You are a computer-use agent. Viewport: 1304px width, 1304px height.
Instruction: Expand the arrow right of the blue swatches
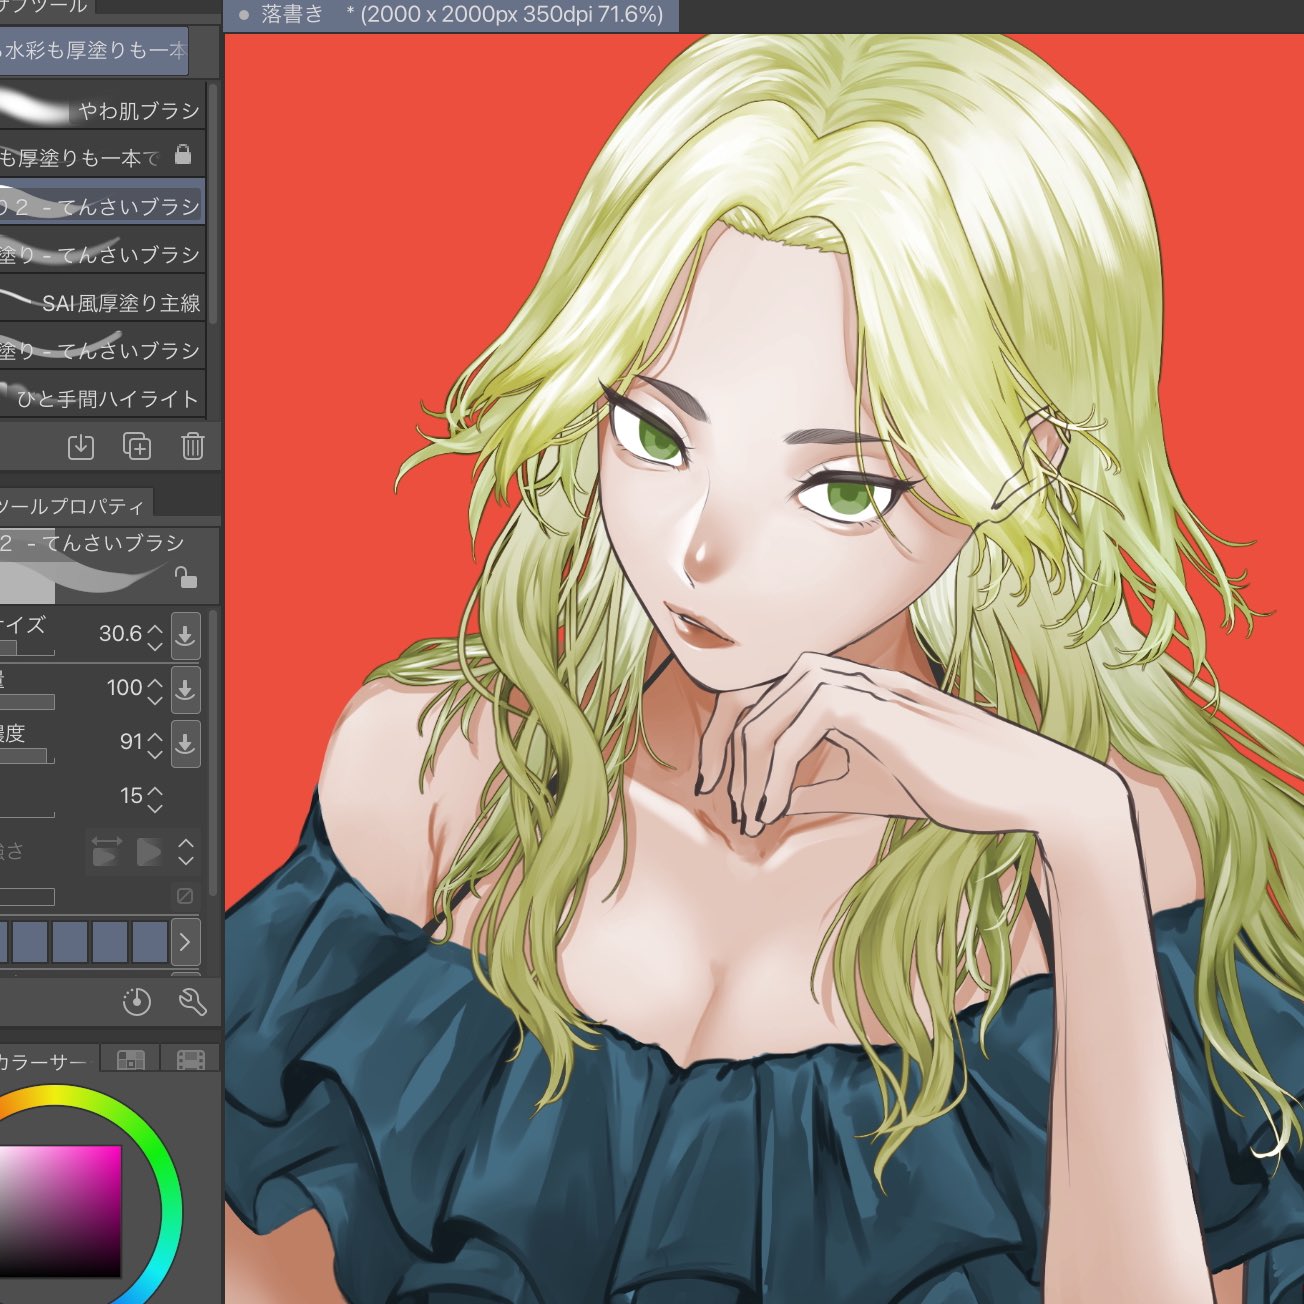pyautogui.click(x=185, y=942)
